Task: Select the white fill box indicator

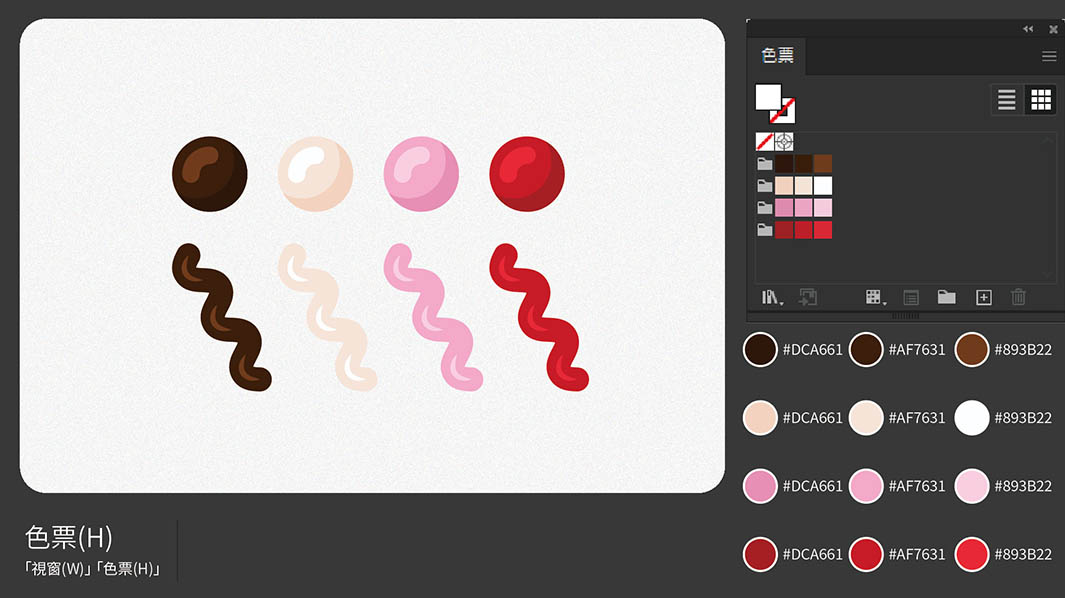Action: (x=768, y=97)
